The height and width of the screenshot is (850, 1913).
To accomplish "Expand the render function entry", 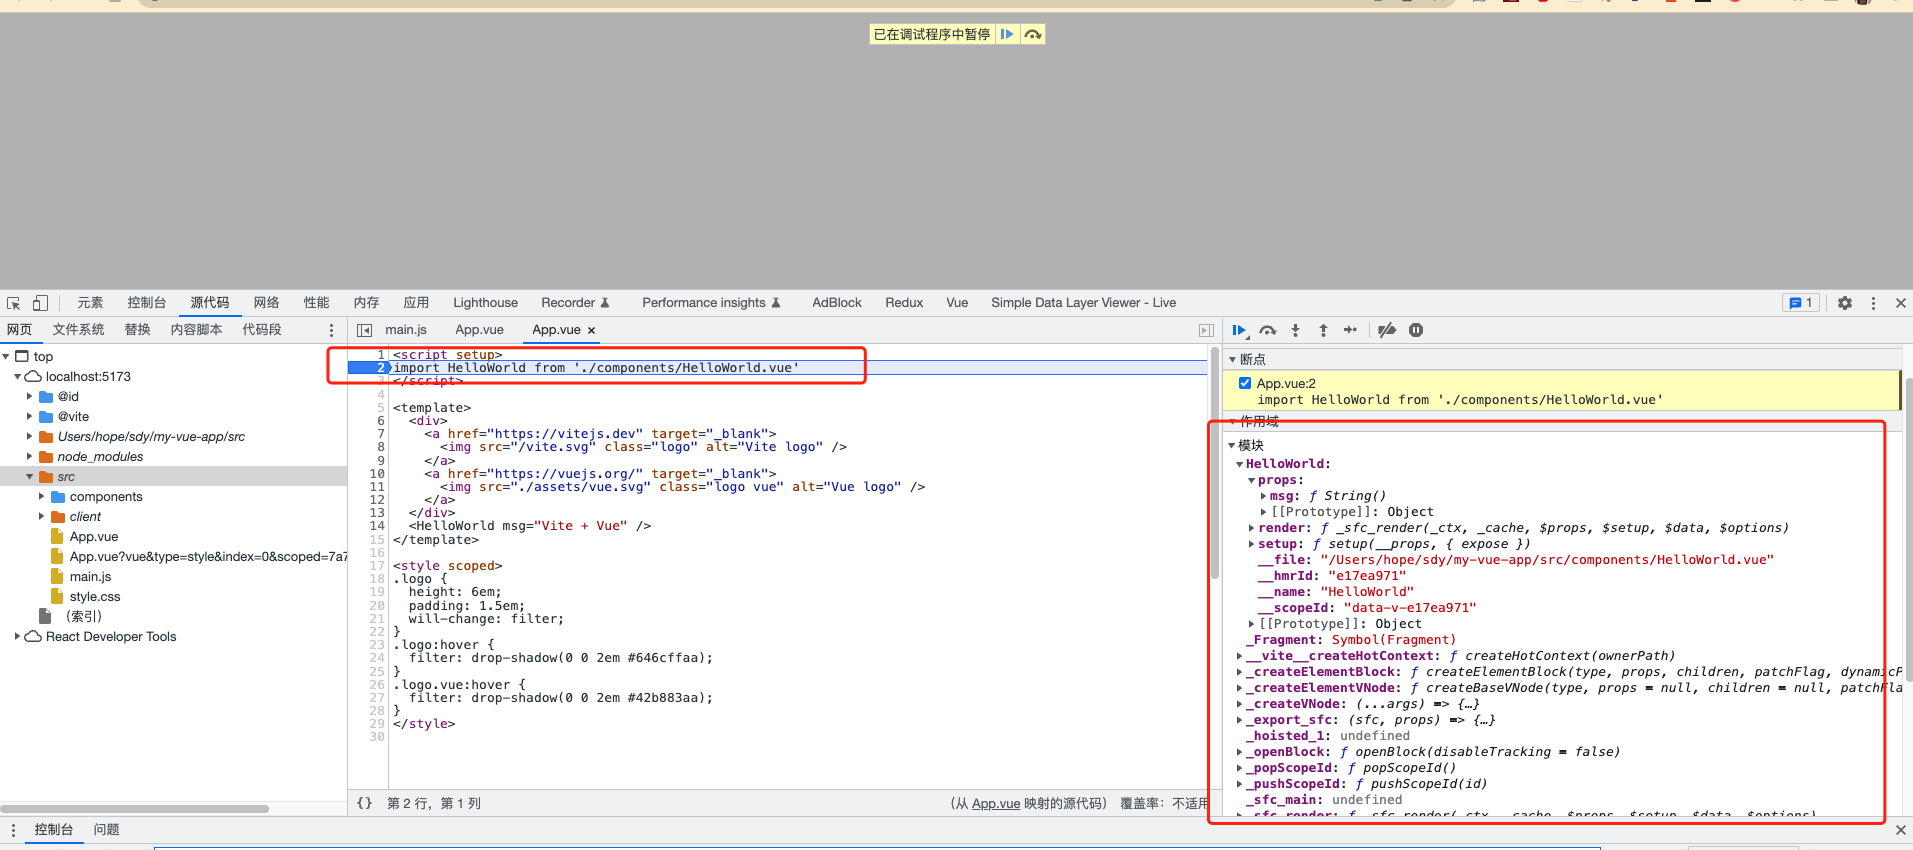I will (1252, 528).
